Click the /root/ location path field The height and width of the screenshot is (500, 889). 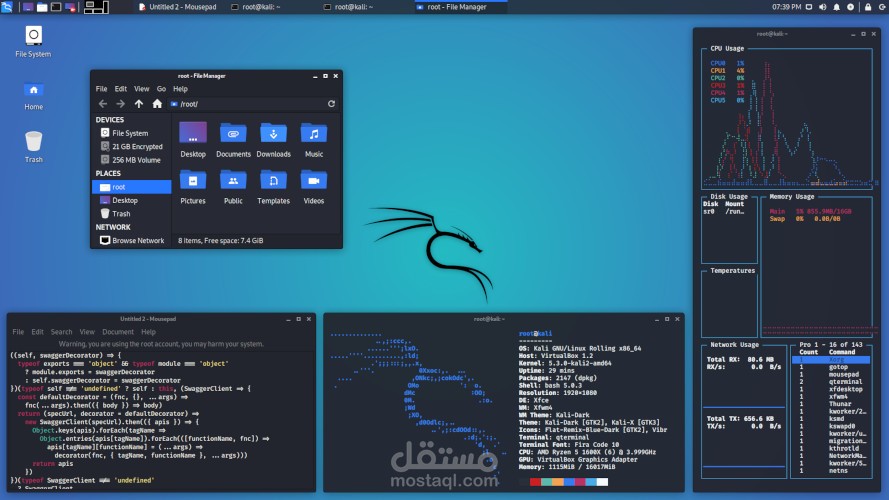[247, 104]
